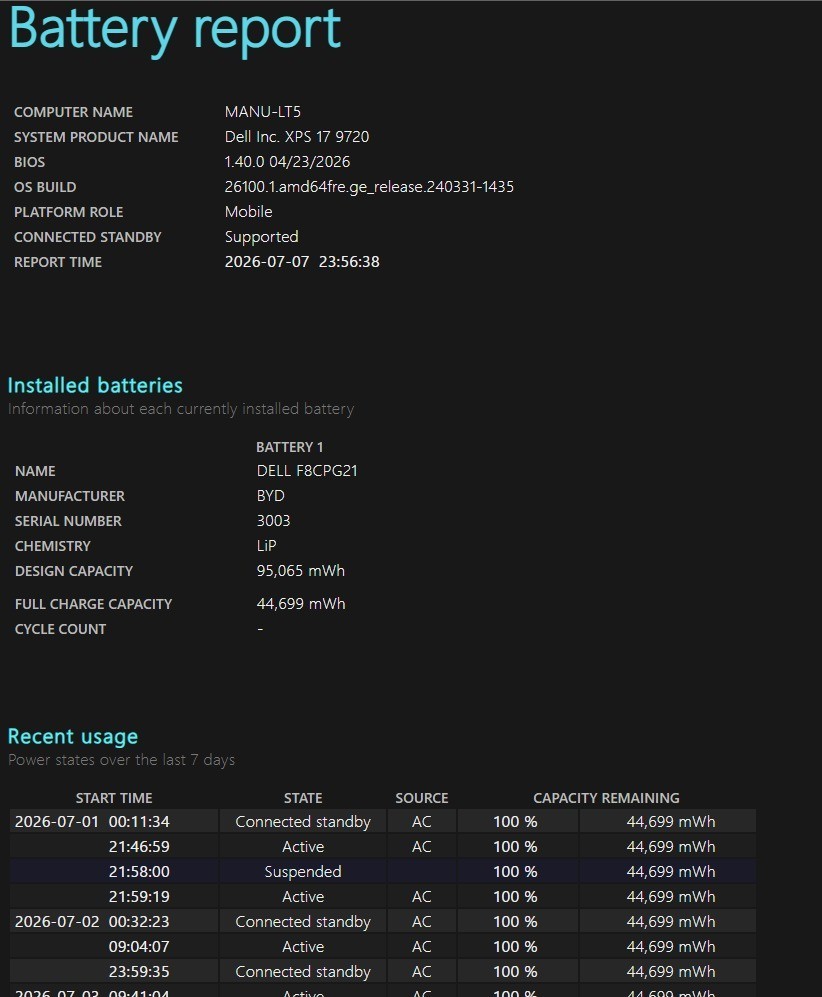Viewport: 822px width, 997px height.
Task: Click the platform role value "Mobile"
Action: (249, 212)
